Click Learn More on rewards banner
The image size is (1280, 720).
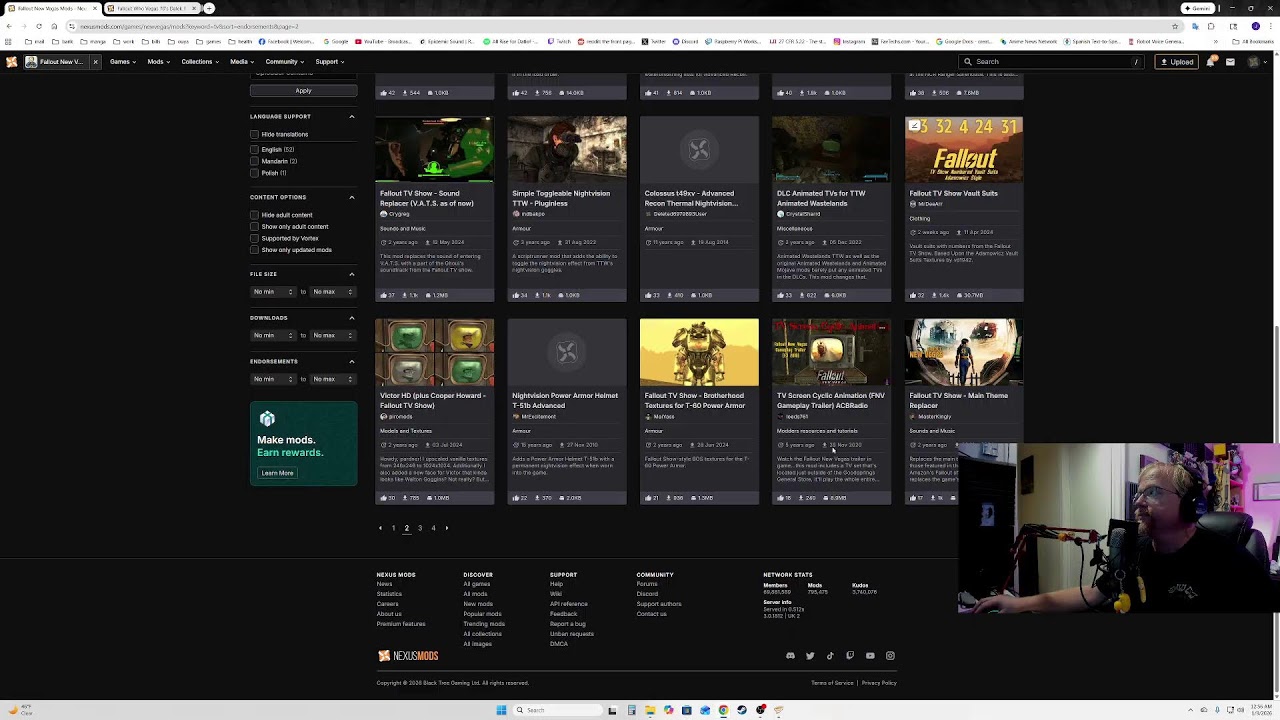click(x=277, y=473)
